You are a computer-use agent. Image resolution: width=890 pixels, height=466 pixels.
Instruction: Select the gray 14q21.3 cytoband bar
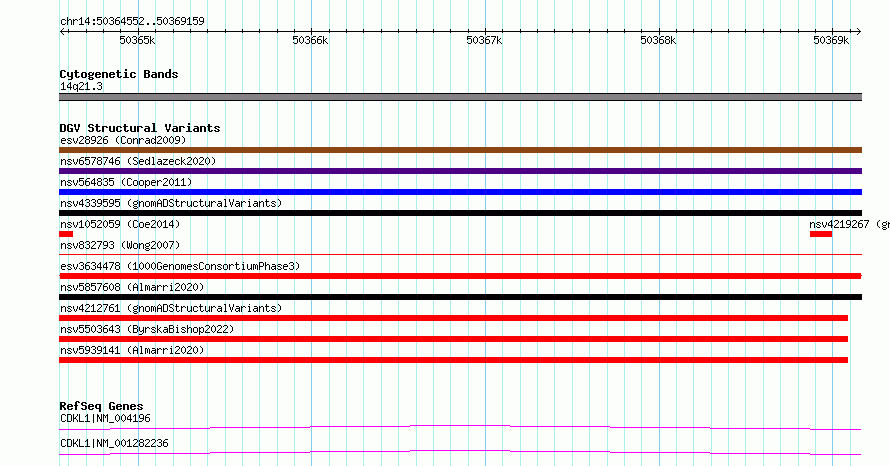tap(460, 97)
